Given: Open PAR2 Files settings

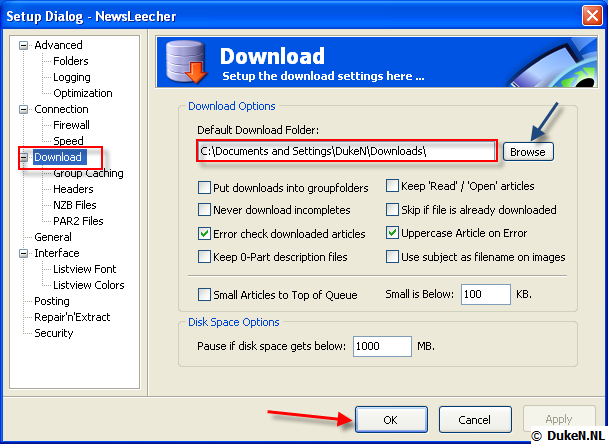Looking at the screenshot, I should [78, 221].
